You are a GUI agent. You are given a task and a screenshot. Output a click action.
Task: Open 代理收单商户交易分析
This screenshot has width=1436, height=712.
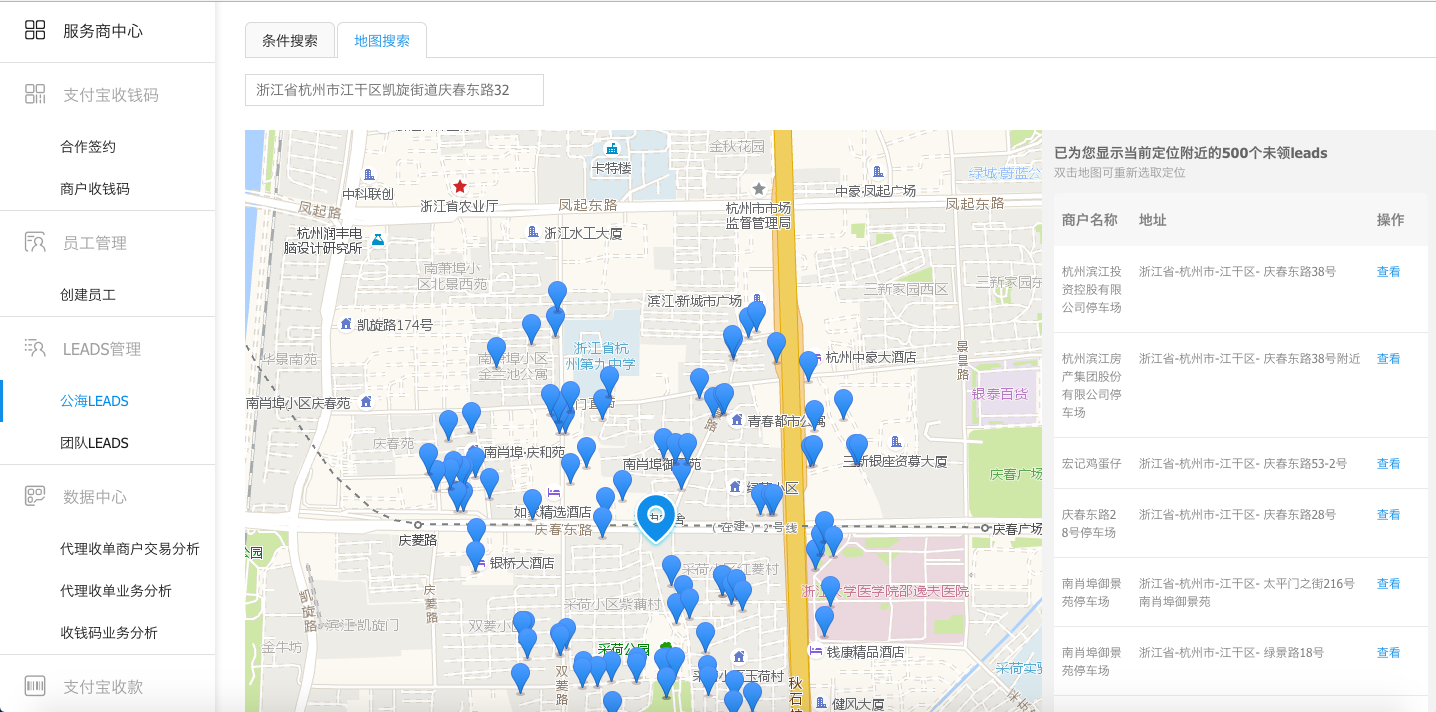(130, 548)
